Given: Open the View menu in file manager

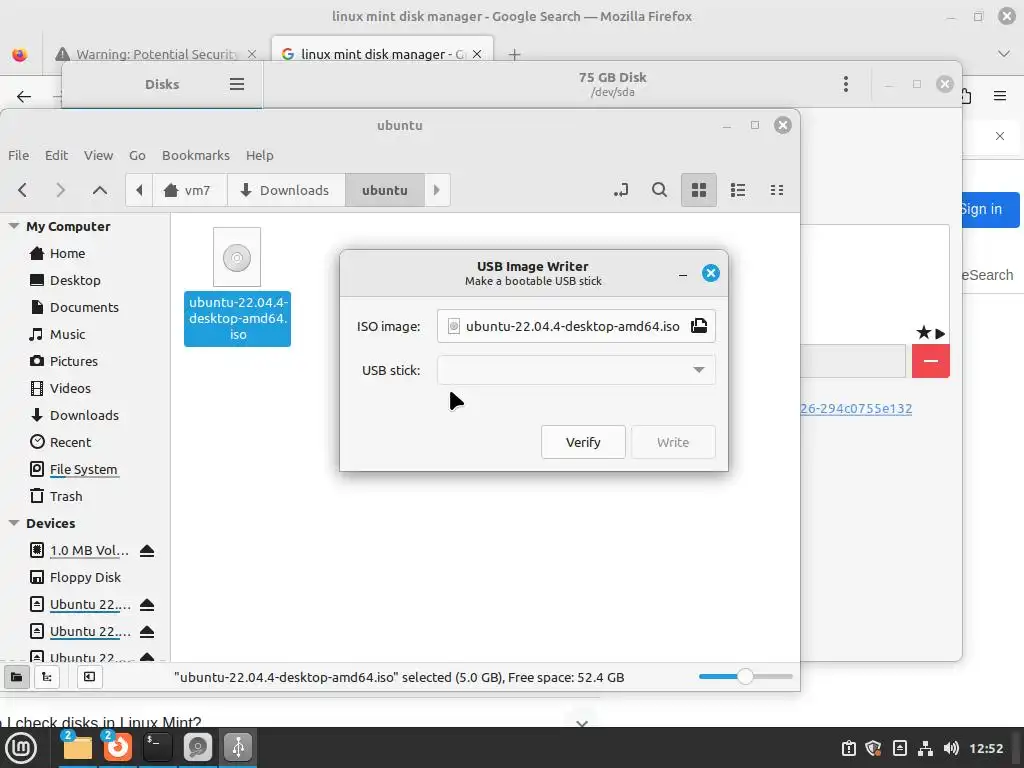Looking at the screenshot, I should pos(99,155).
